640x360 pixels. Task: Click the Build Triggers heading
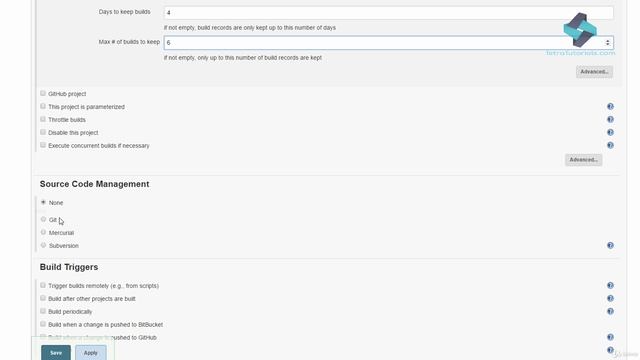(69, 267)
